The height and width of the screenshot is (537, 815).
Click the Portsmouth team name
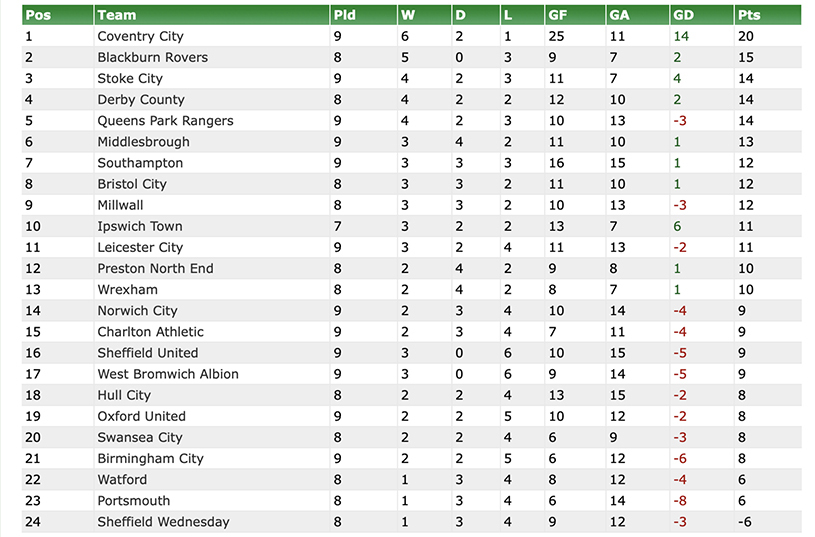(x=133, y=500)
